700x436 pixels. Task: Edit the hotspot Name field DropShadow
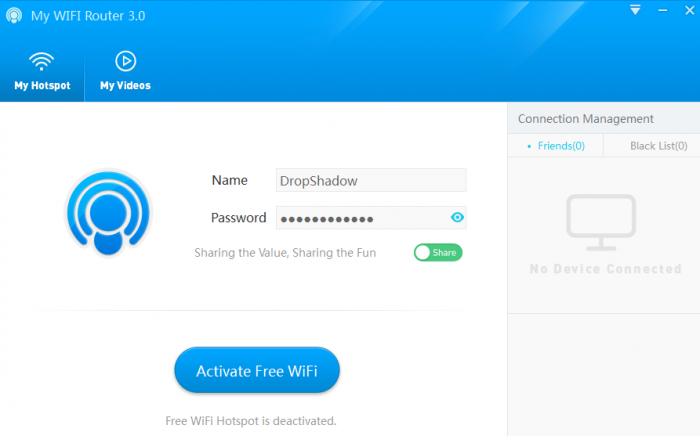pyautogui.click(x=371, y=180)
